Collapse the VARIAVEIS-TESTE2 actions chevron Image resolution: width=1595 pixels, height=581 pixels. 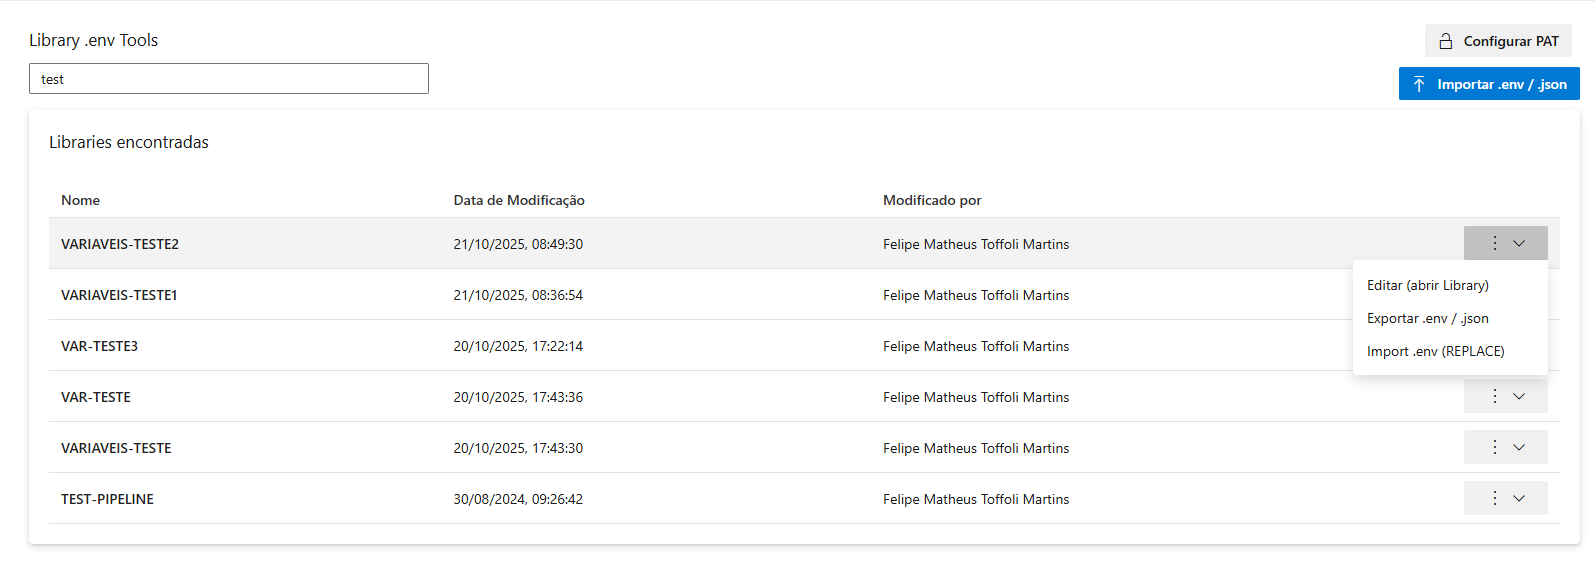tap(1519, 243)
